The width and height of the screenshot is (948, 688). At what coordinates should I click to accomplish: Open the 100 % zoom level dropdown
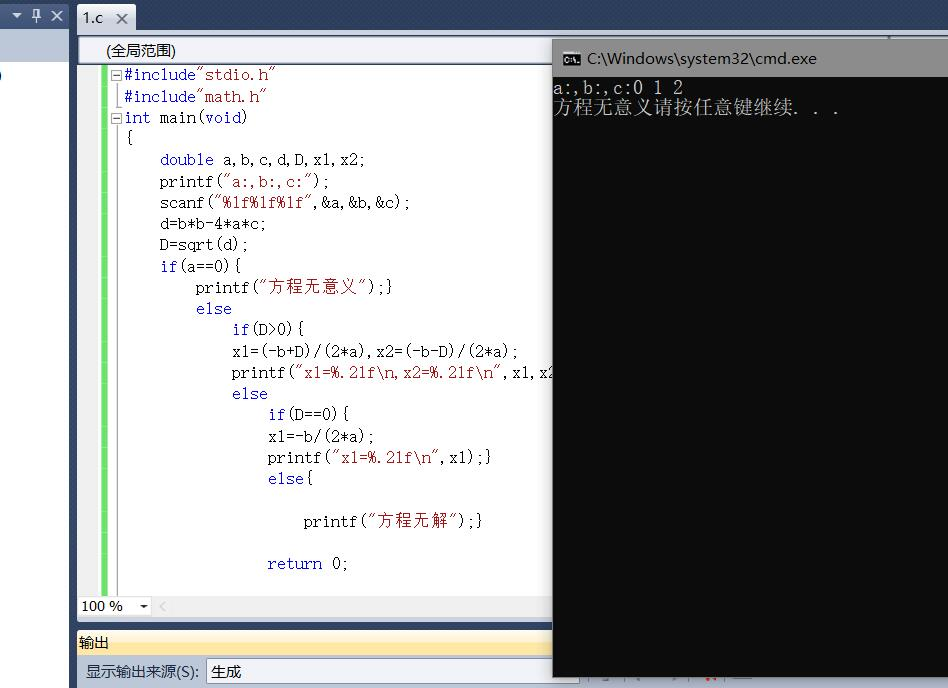point(144,606)
